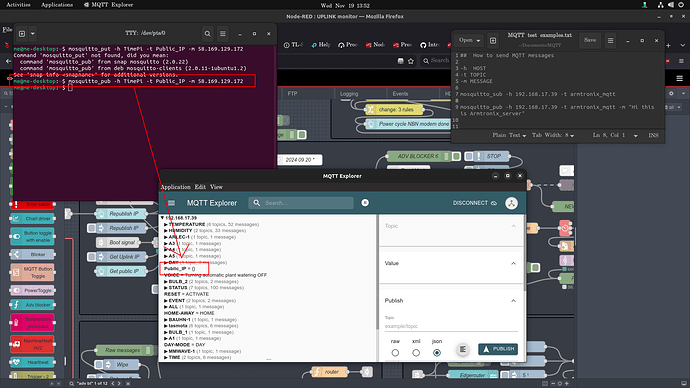Screen dimensions: 690x388
Task: Switch to the FTP flow tab in Node-RED
Action: tap(292, 94)
